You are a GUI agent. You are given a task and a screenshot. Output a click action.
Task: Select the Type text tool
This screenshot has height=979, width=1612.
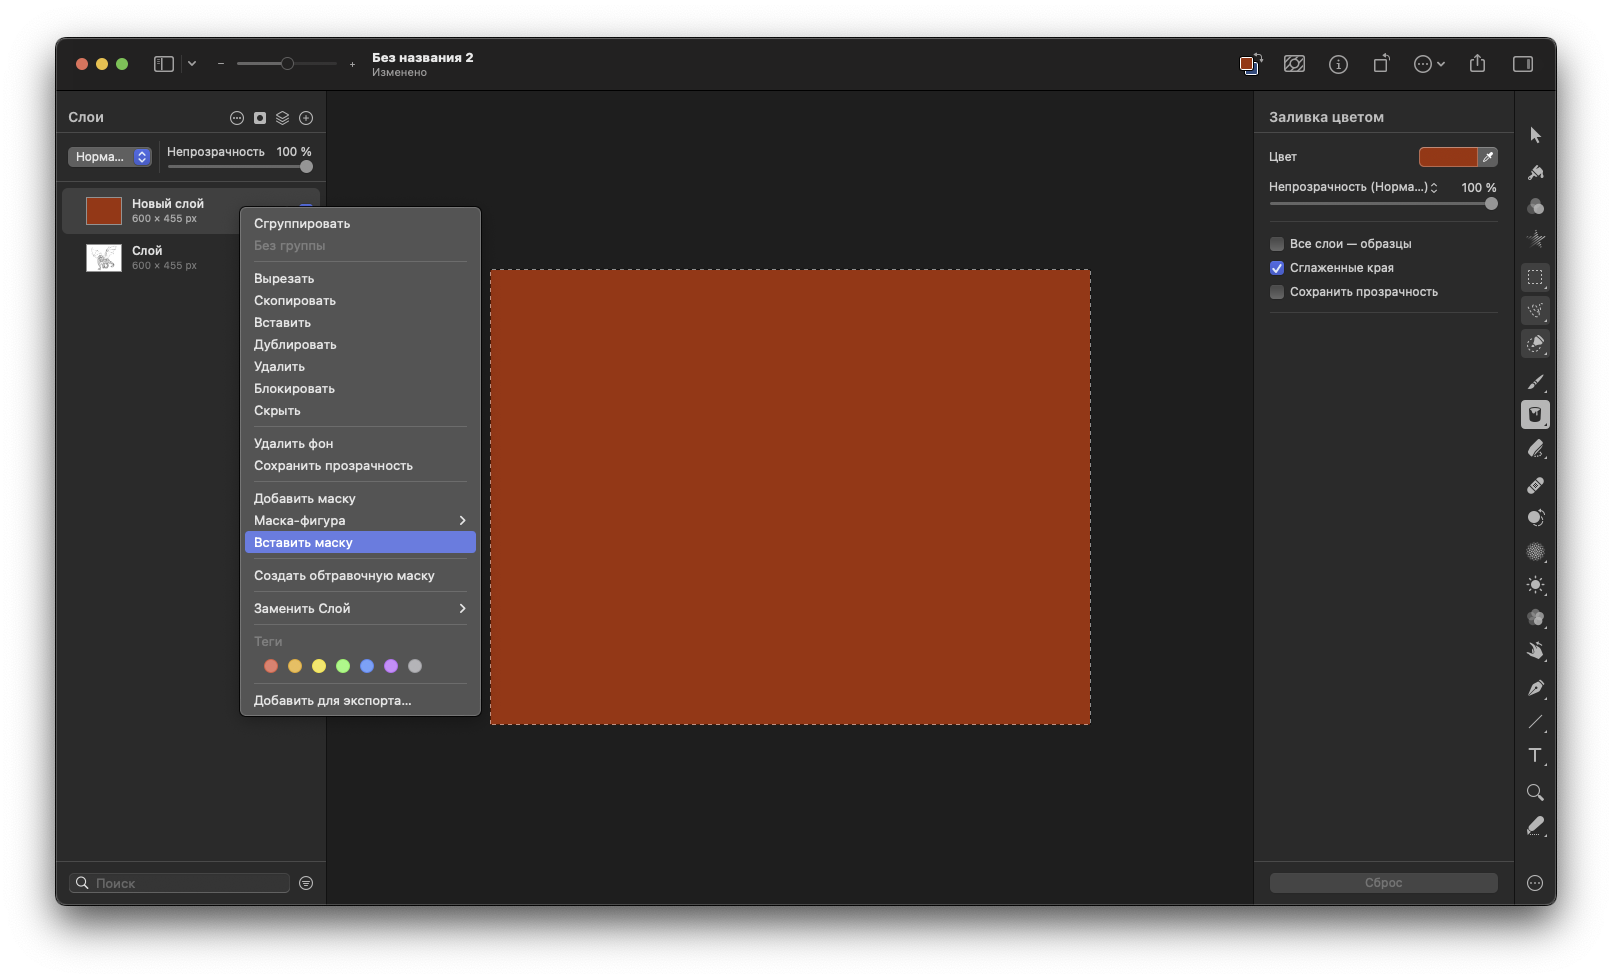point(1535,756)
